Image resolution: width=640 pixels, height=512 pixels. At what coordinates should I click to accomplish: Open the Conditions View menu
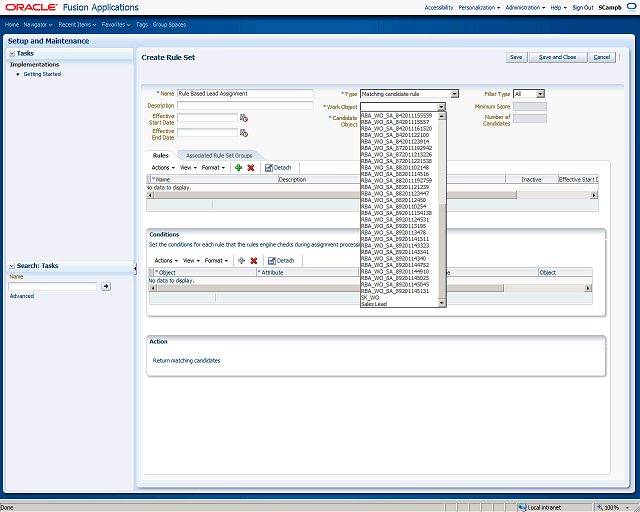(191, 260)
